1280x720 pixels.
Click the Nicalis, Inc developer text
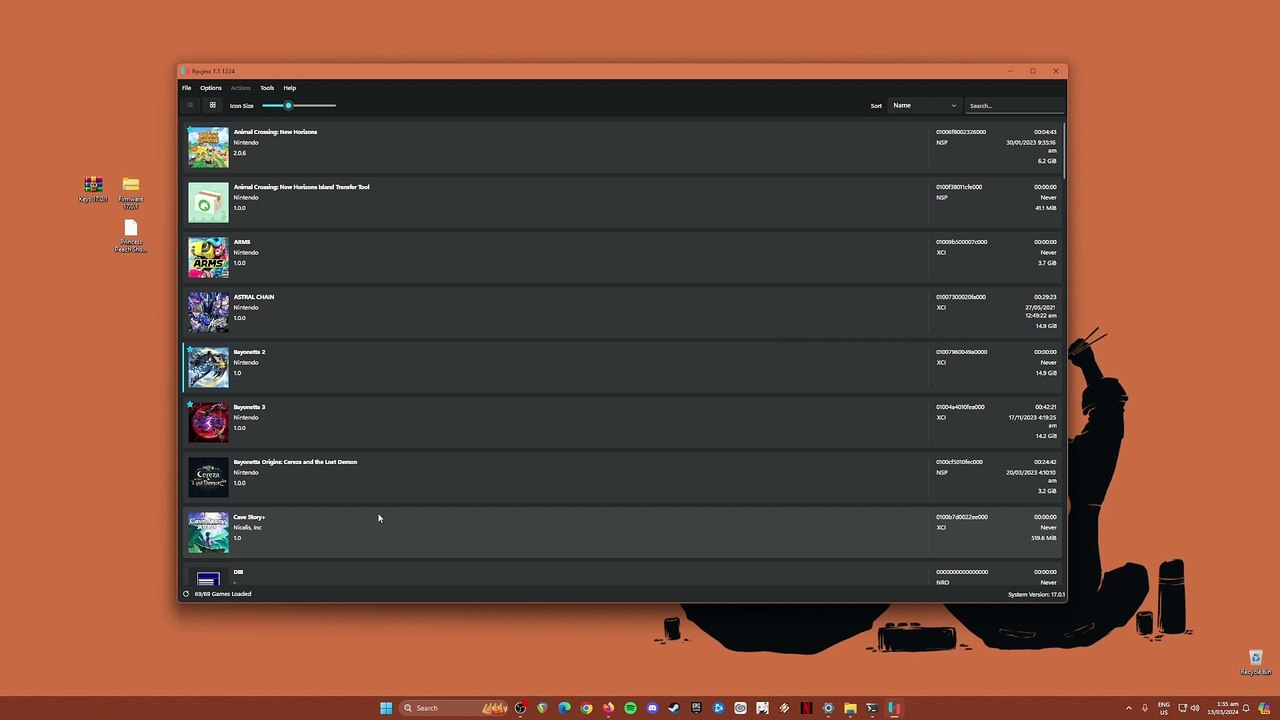248,527
